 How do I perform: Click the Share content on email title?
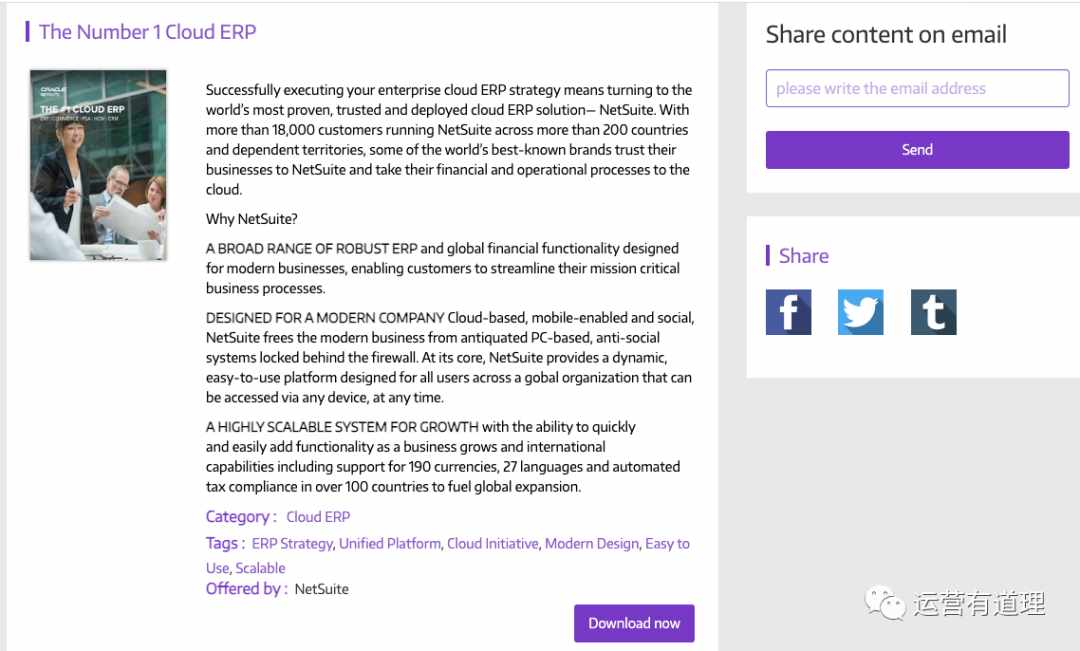[x=886, y=34]
